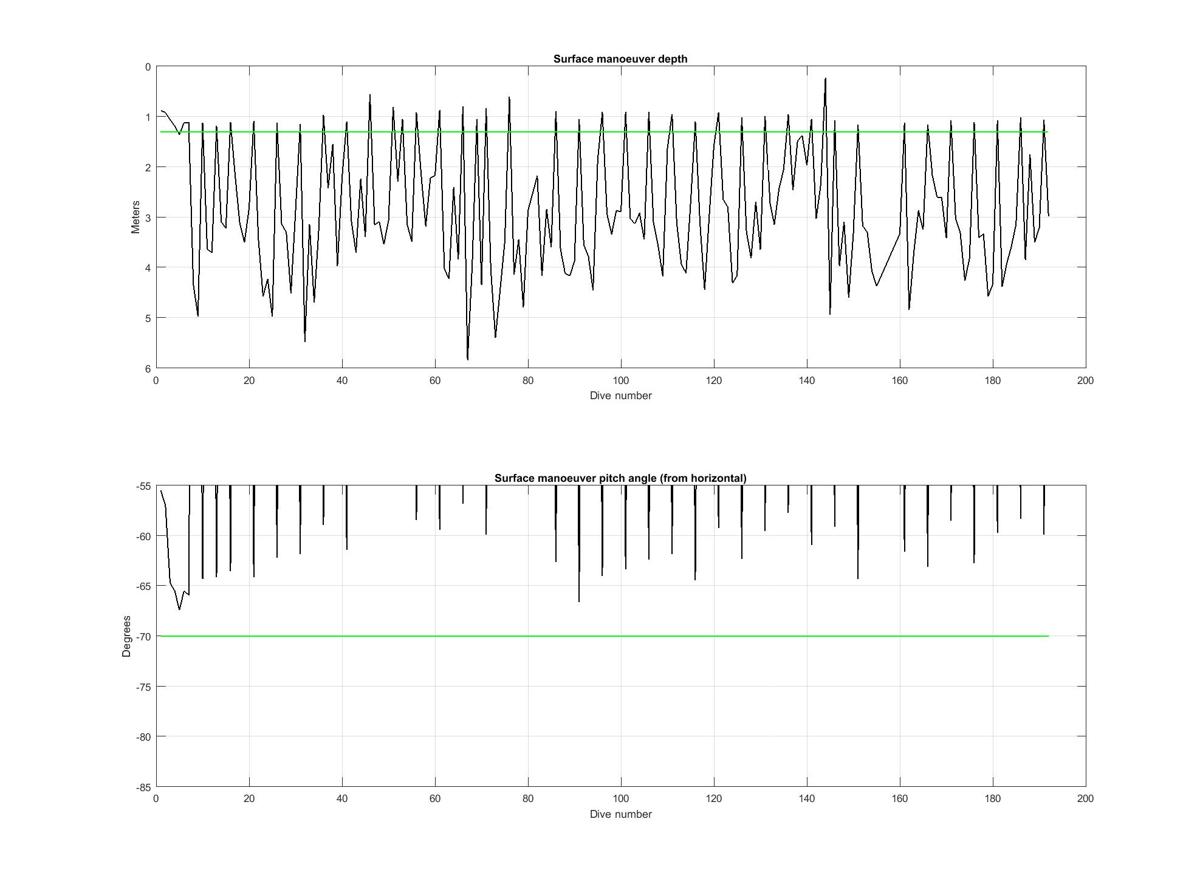
Task: Click the '-65' tick on Degrees axis
Action: tap(143, 586)
